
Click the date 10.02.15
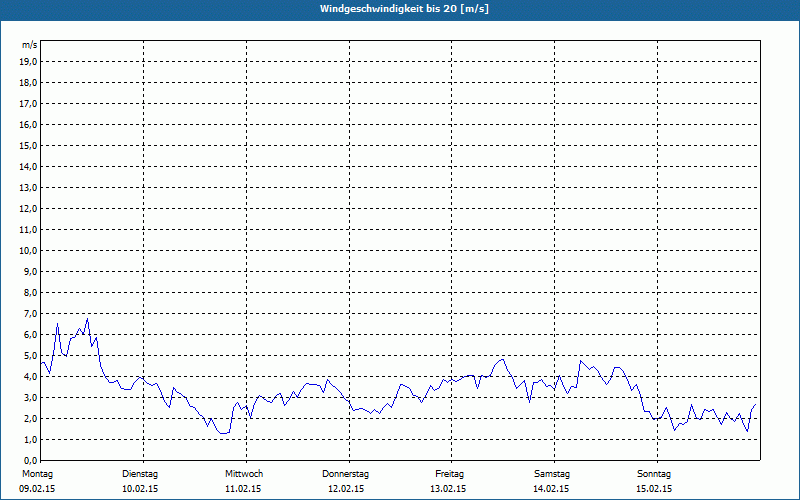tap(140, 489)
